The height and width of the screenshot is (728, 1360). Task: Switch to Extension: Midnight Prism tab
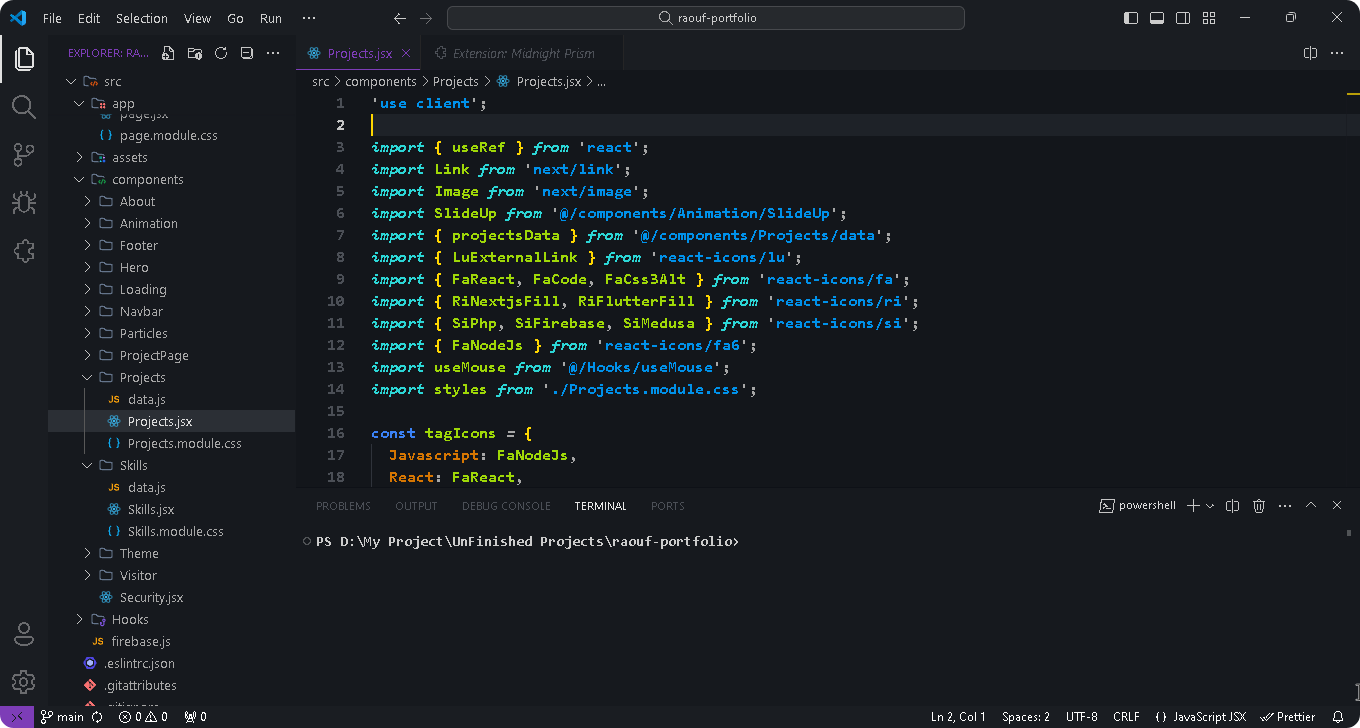(x=523, y=54)
